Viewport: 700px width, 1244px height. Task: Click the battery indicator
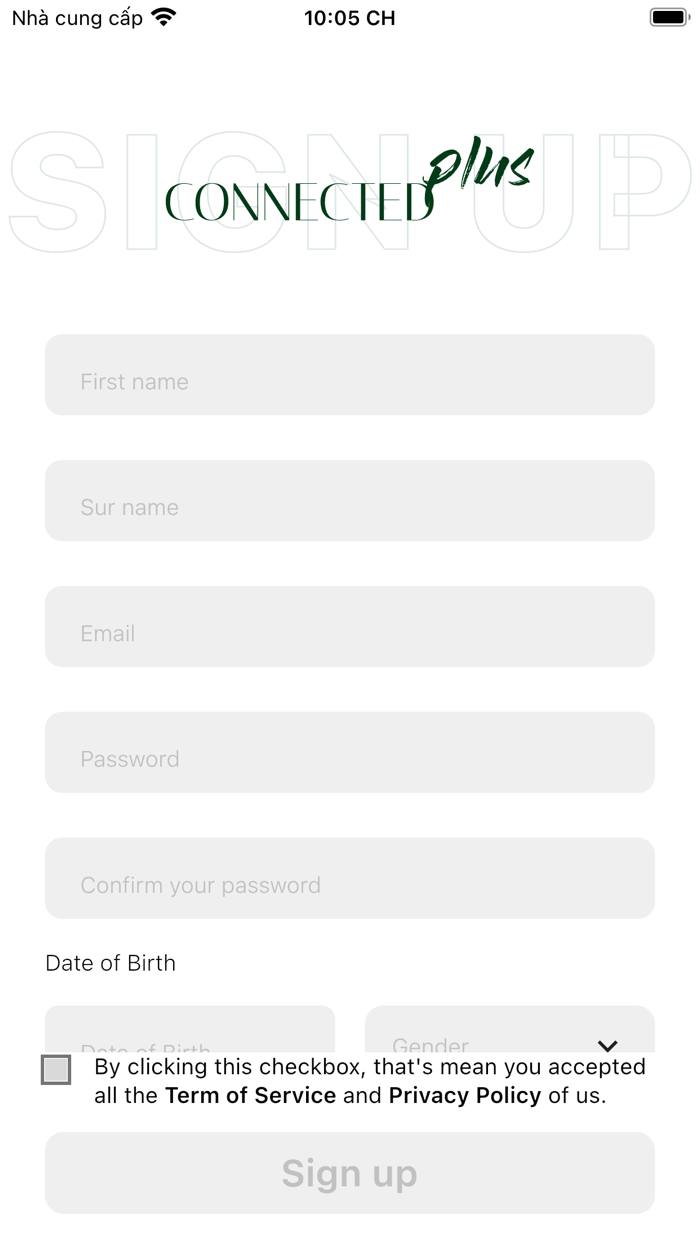pyautogui.click(x=668, y=16)
